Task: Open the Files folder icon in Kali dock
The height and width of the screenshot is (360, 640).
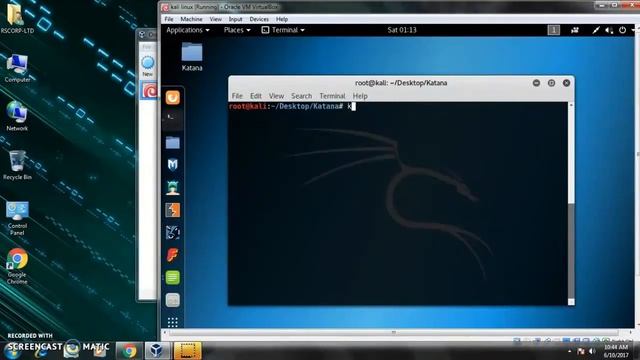Action: (173, 142)
